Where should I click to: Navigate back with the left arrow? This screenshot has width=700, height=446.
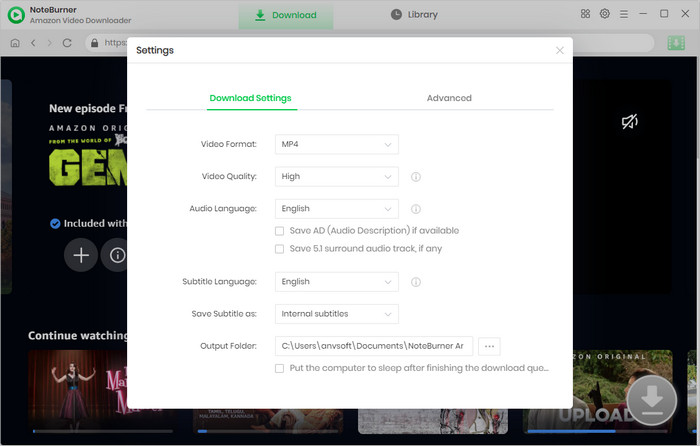pos(33,43)
